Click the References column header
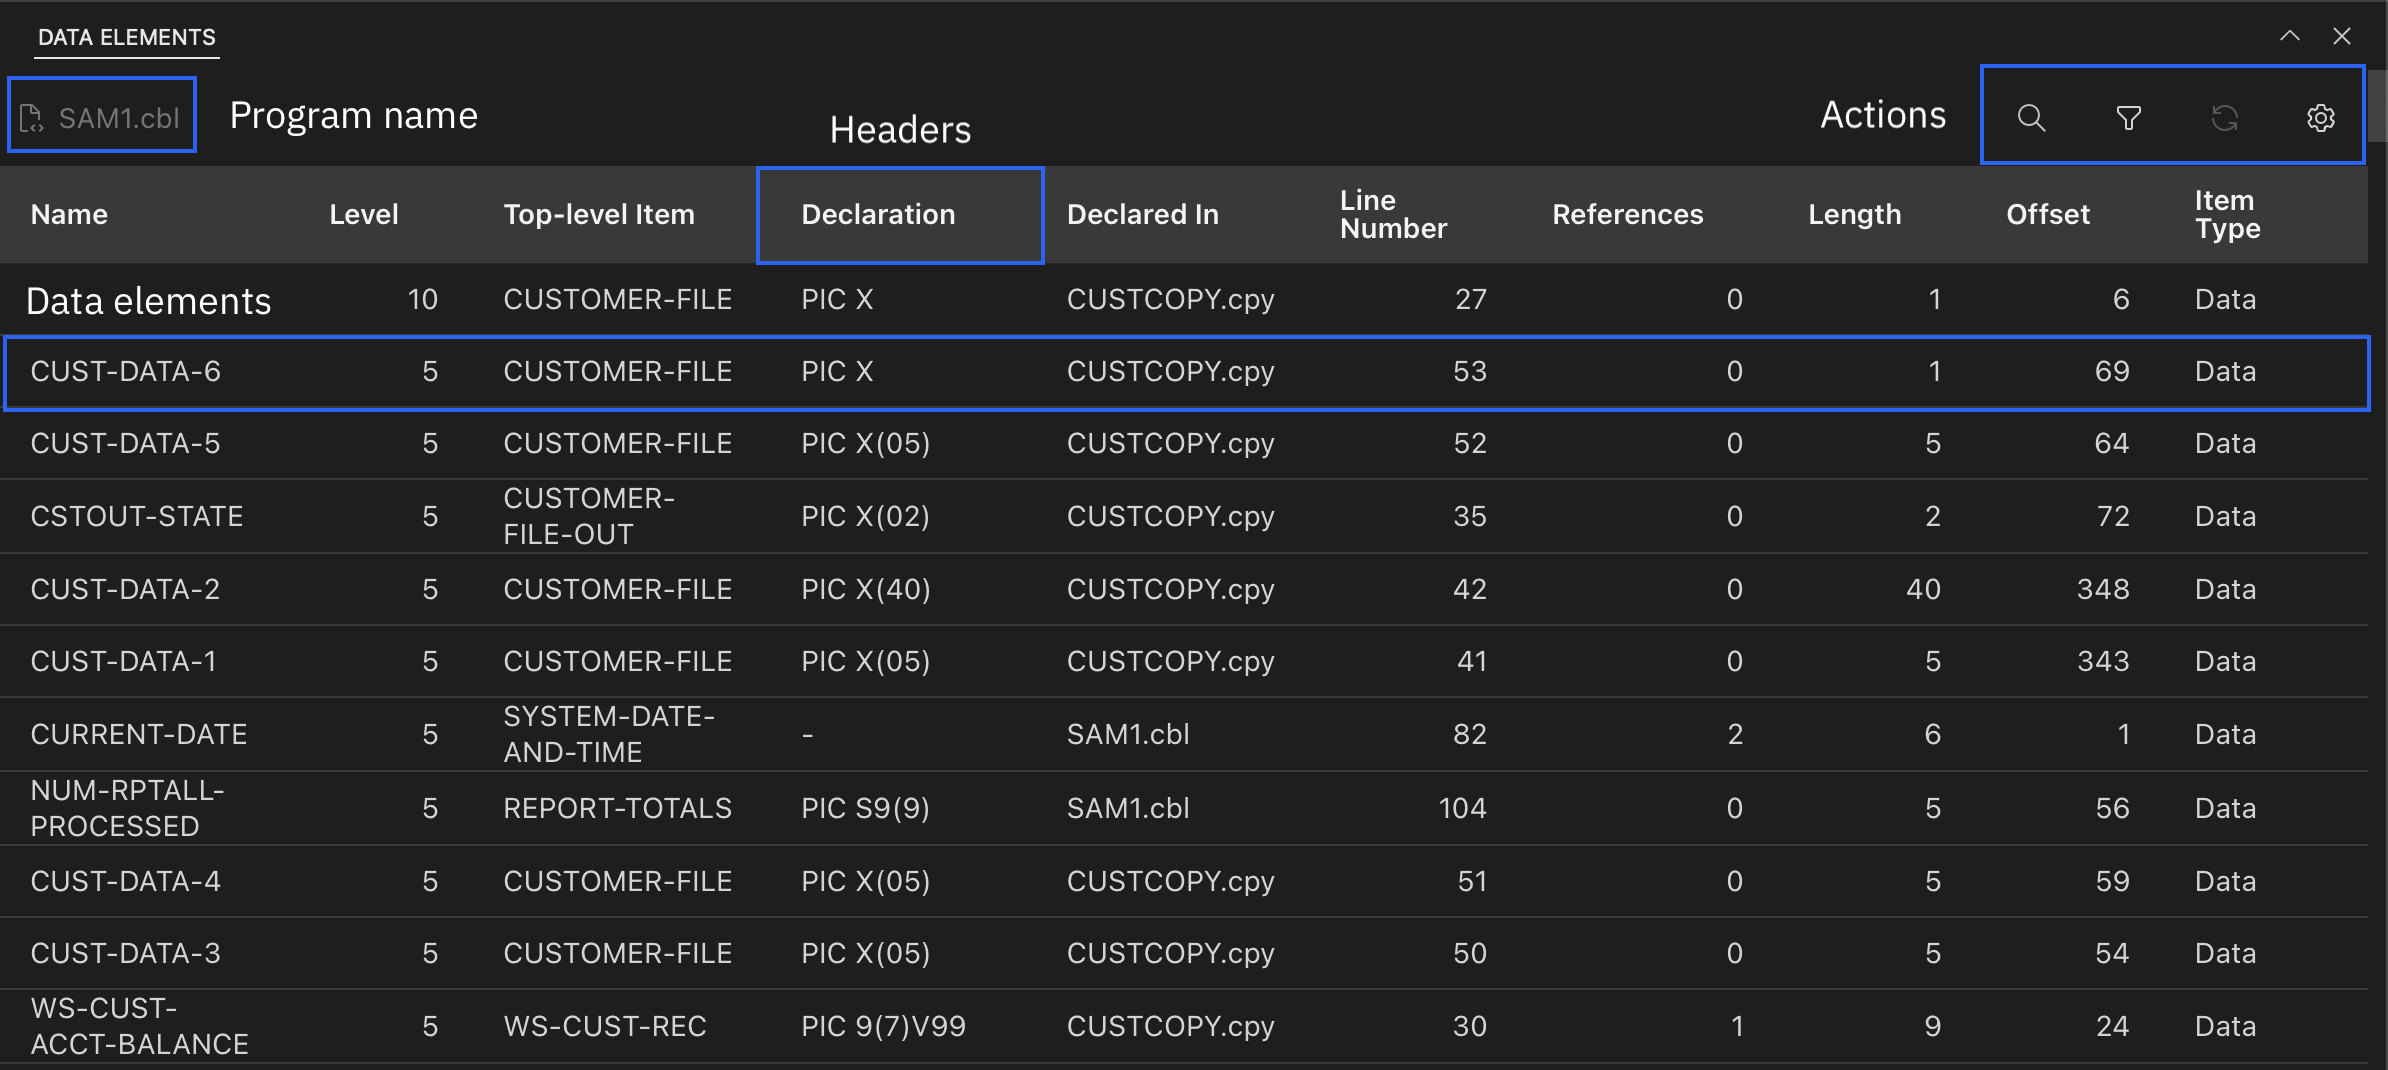 1627,214
